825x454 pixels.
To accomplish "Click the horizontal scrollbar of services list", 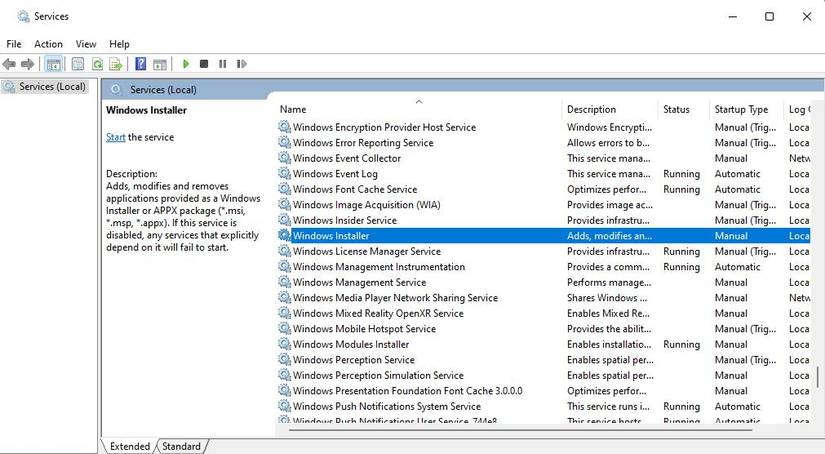I will click(x=520, y=430).
